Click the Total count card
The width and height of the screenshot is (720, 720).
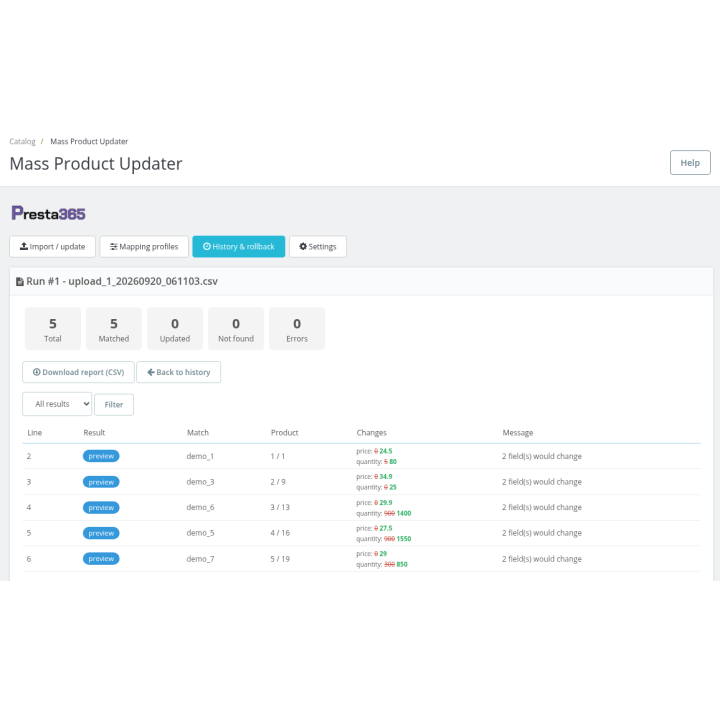pos(53,329)
